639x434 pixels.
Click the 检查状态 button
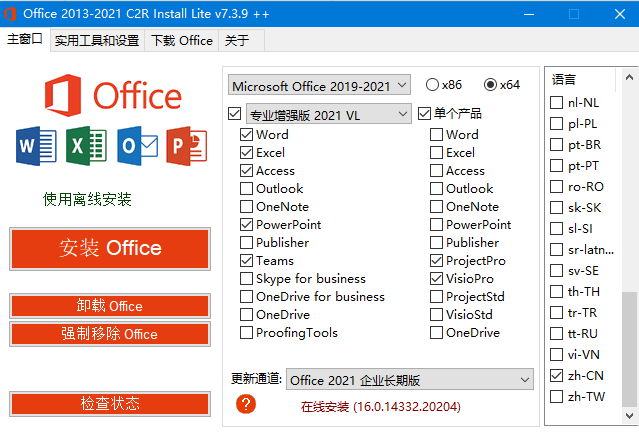pos(110,403)
